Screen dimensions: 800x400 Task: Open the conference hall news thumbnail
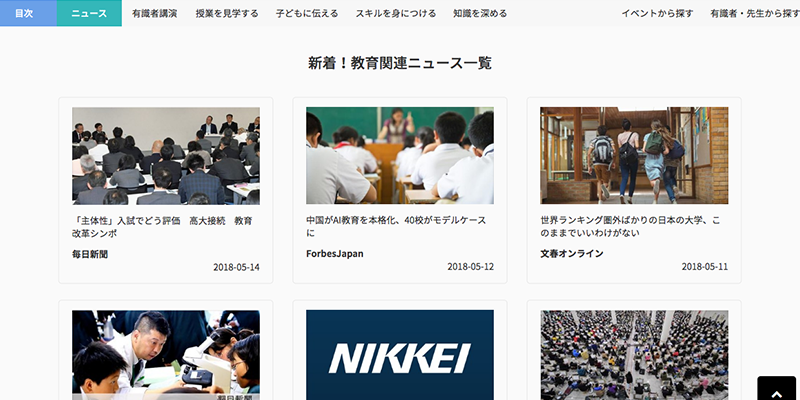point(166,156)
